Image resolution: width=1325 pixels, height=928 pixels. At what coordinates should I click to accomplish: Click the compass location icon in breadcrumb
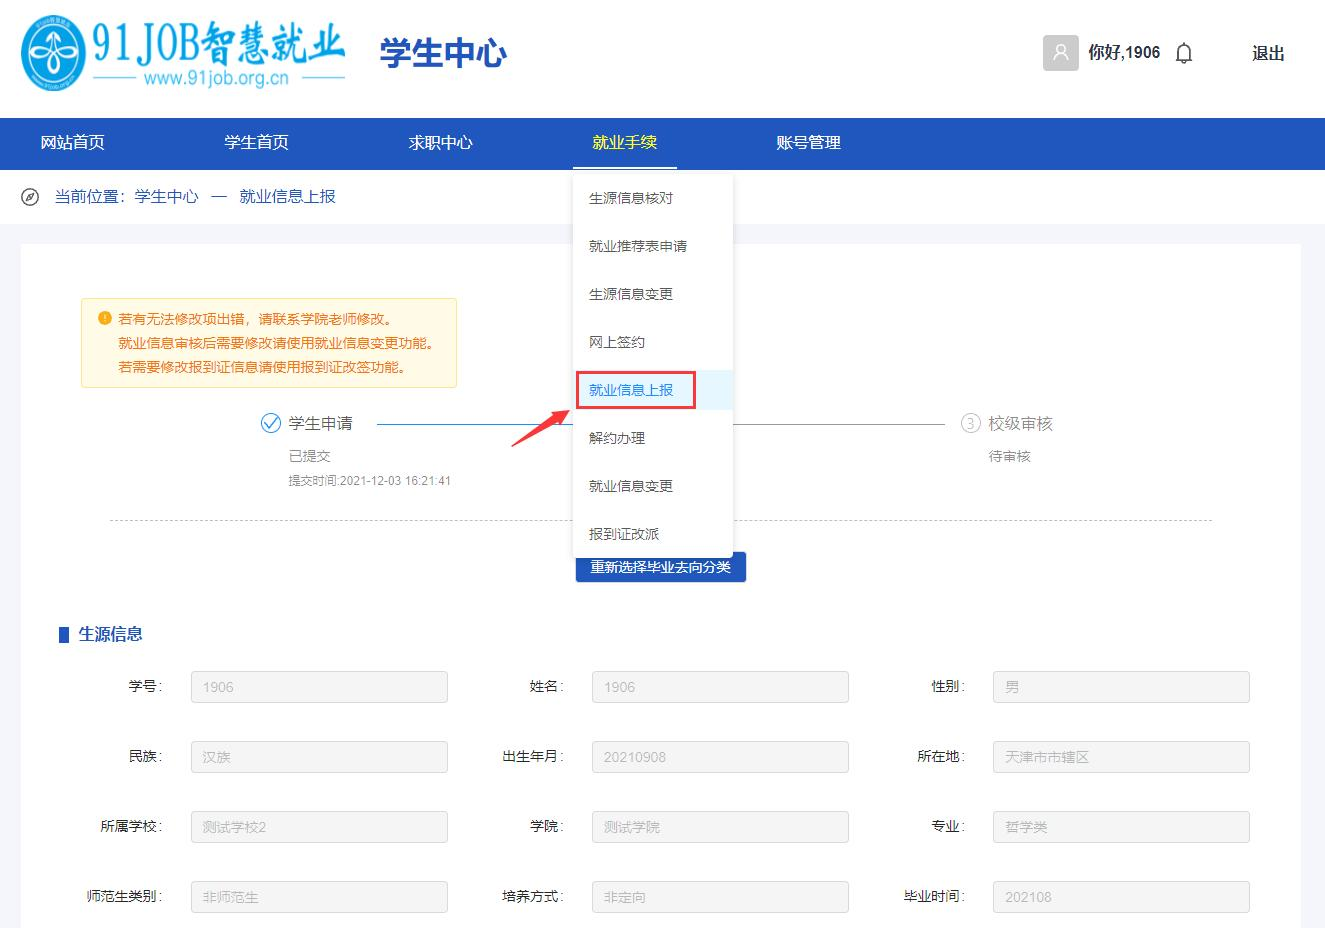(30, 197)
